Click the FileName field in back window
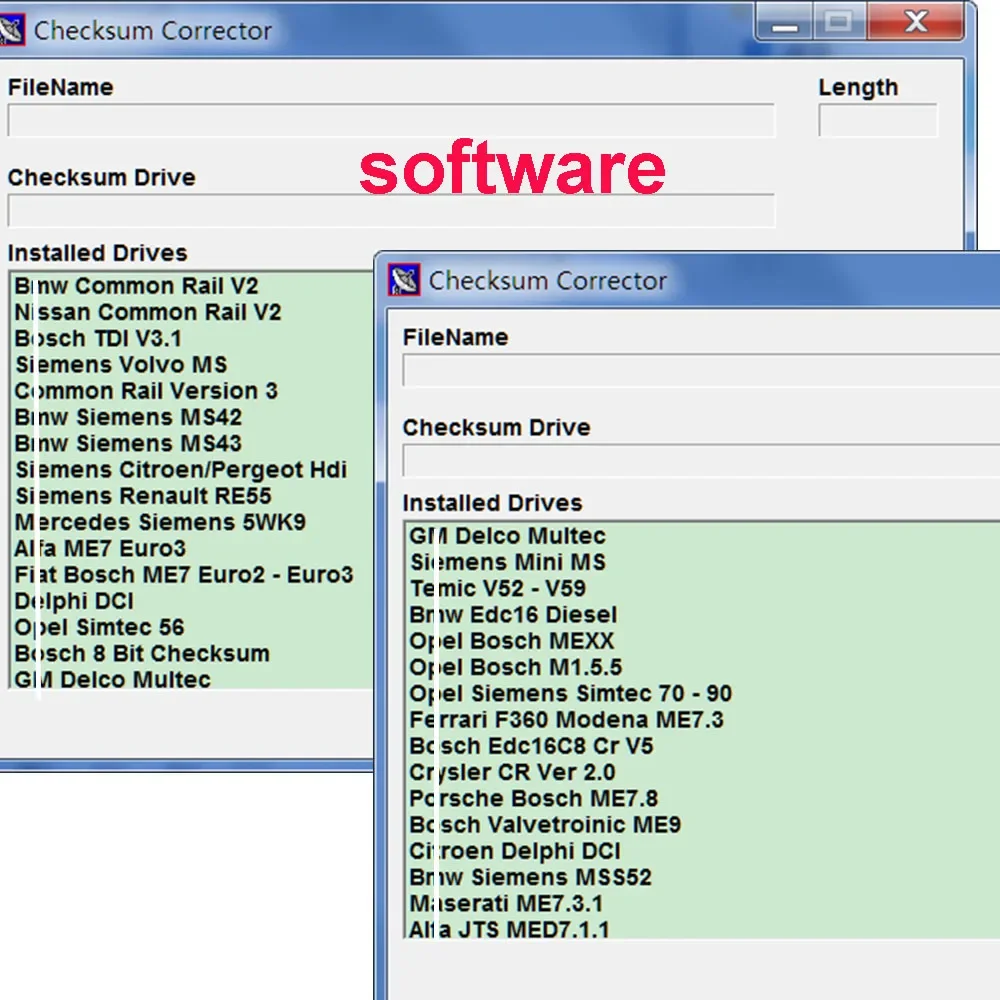 [x=392, y=121]
